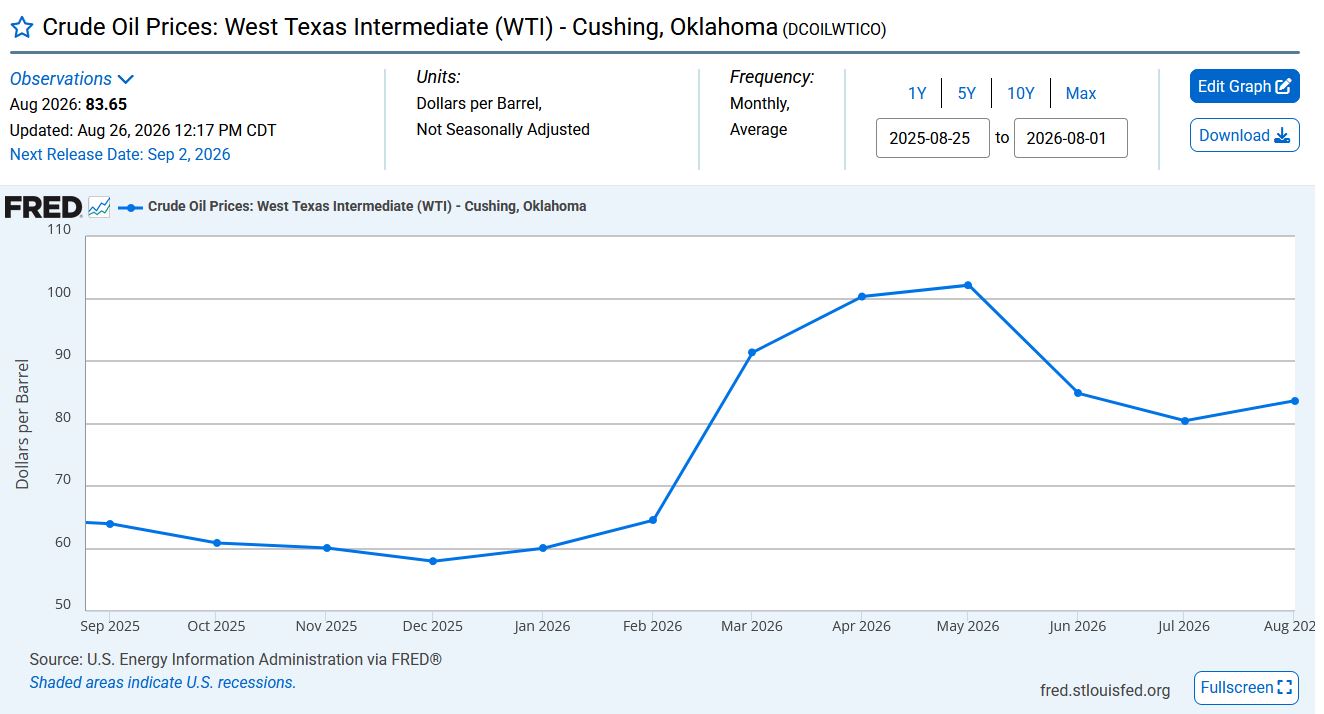Select the Max date range
The width and height of the screenshot is (1324, 714).
coord(1081,93)
